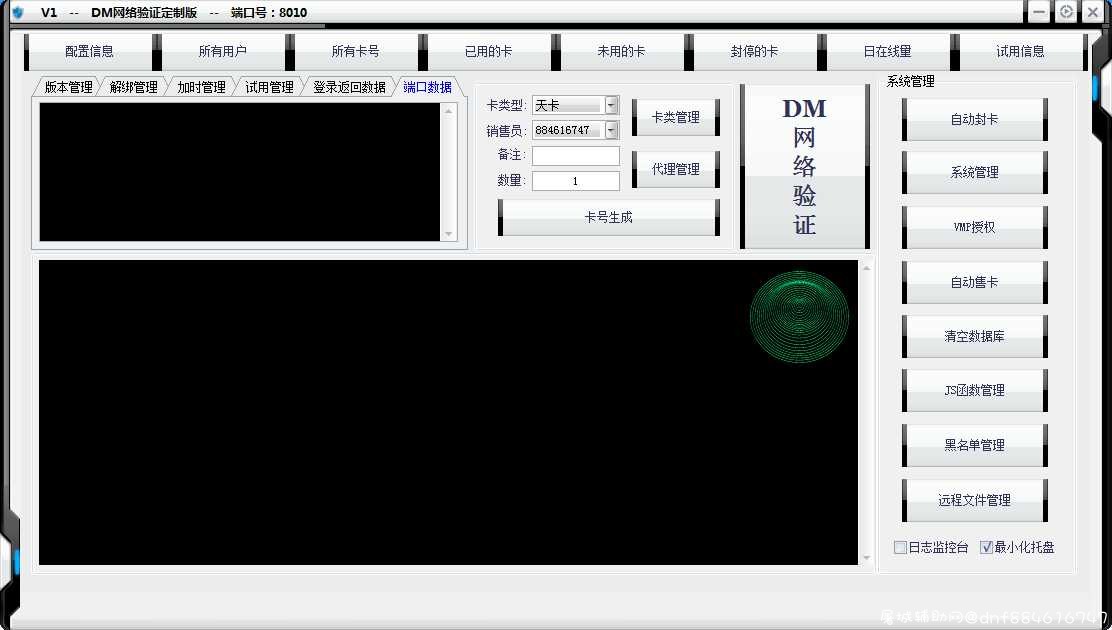Open 代理管理
The height and width of the screenshot is (630, 1112).
[676, 170]
